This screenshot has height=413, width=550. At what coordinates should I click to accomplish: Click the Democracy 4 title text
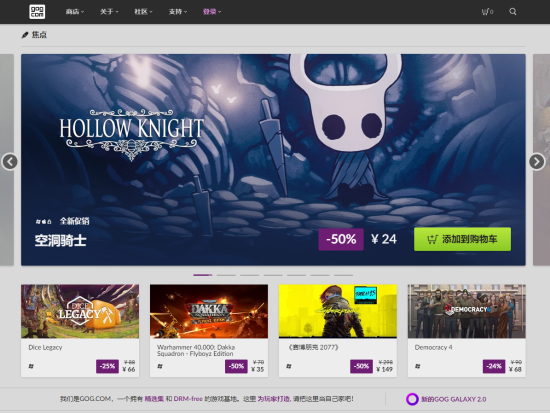434,347
